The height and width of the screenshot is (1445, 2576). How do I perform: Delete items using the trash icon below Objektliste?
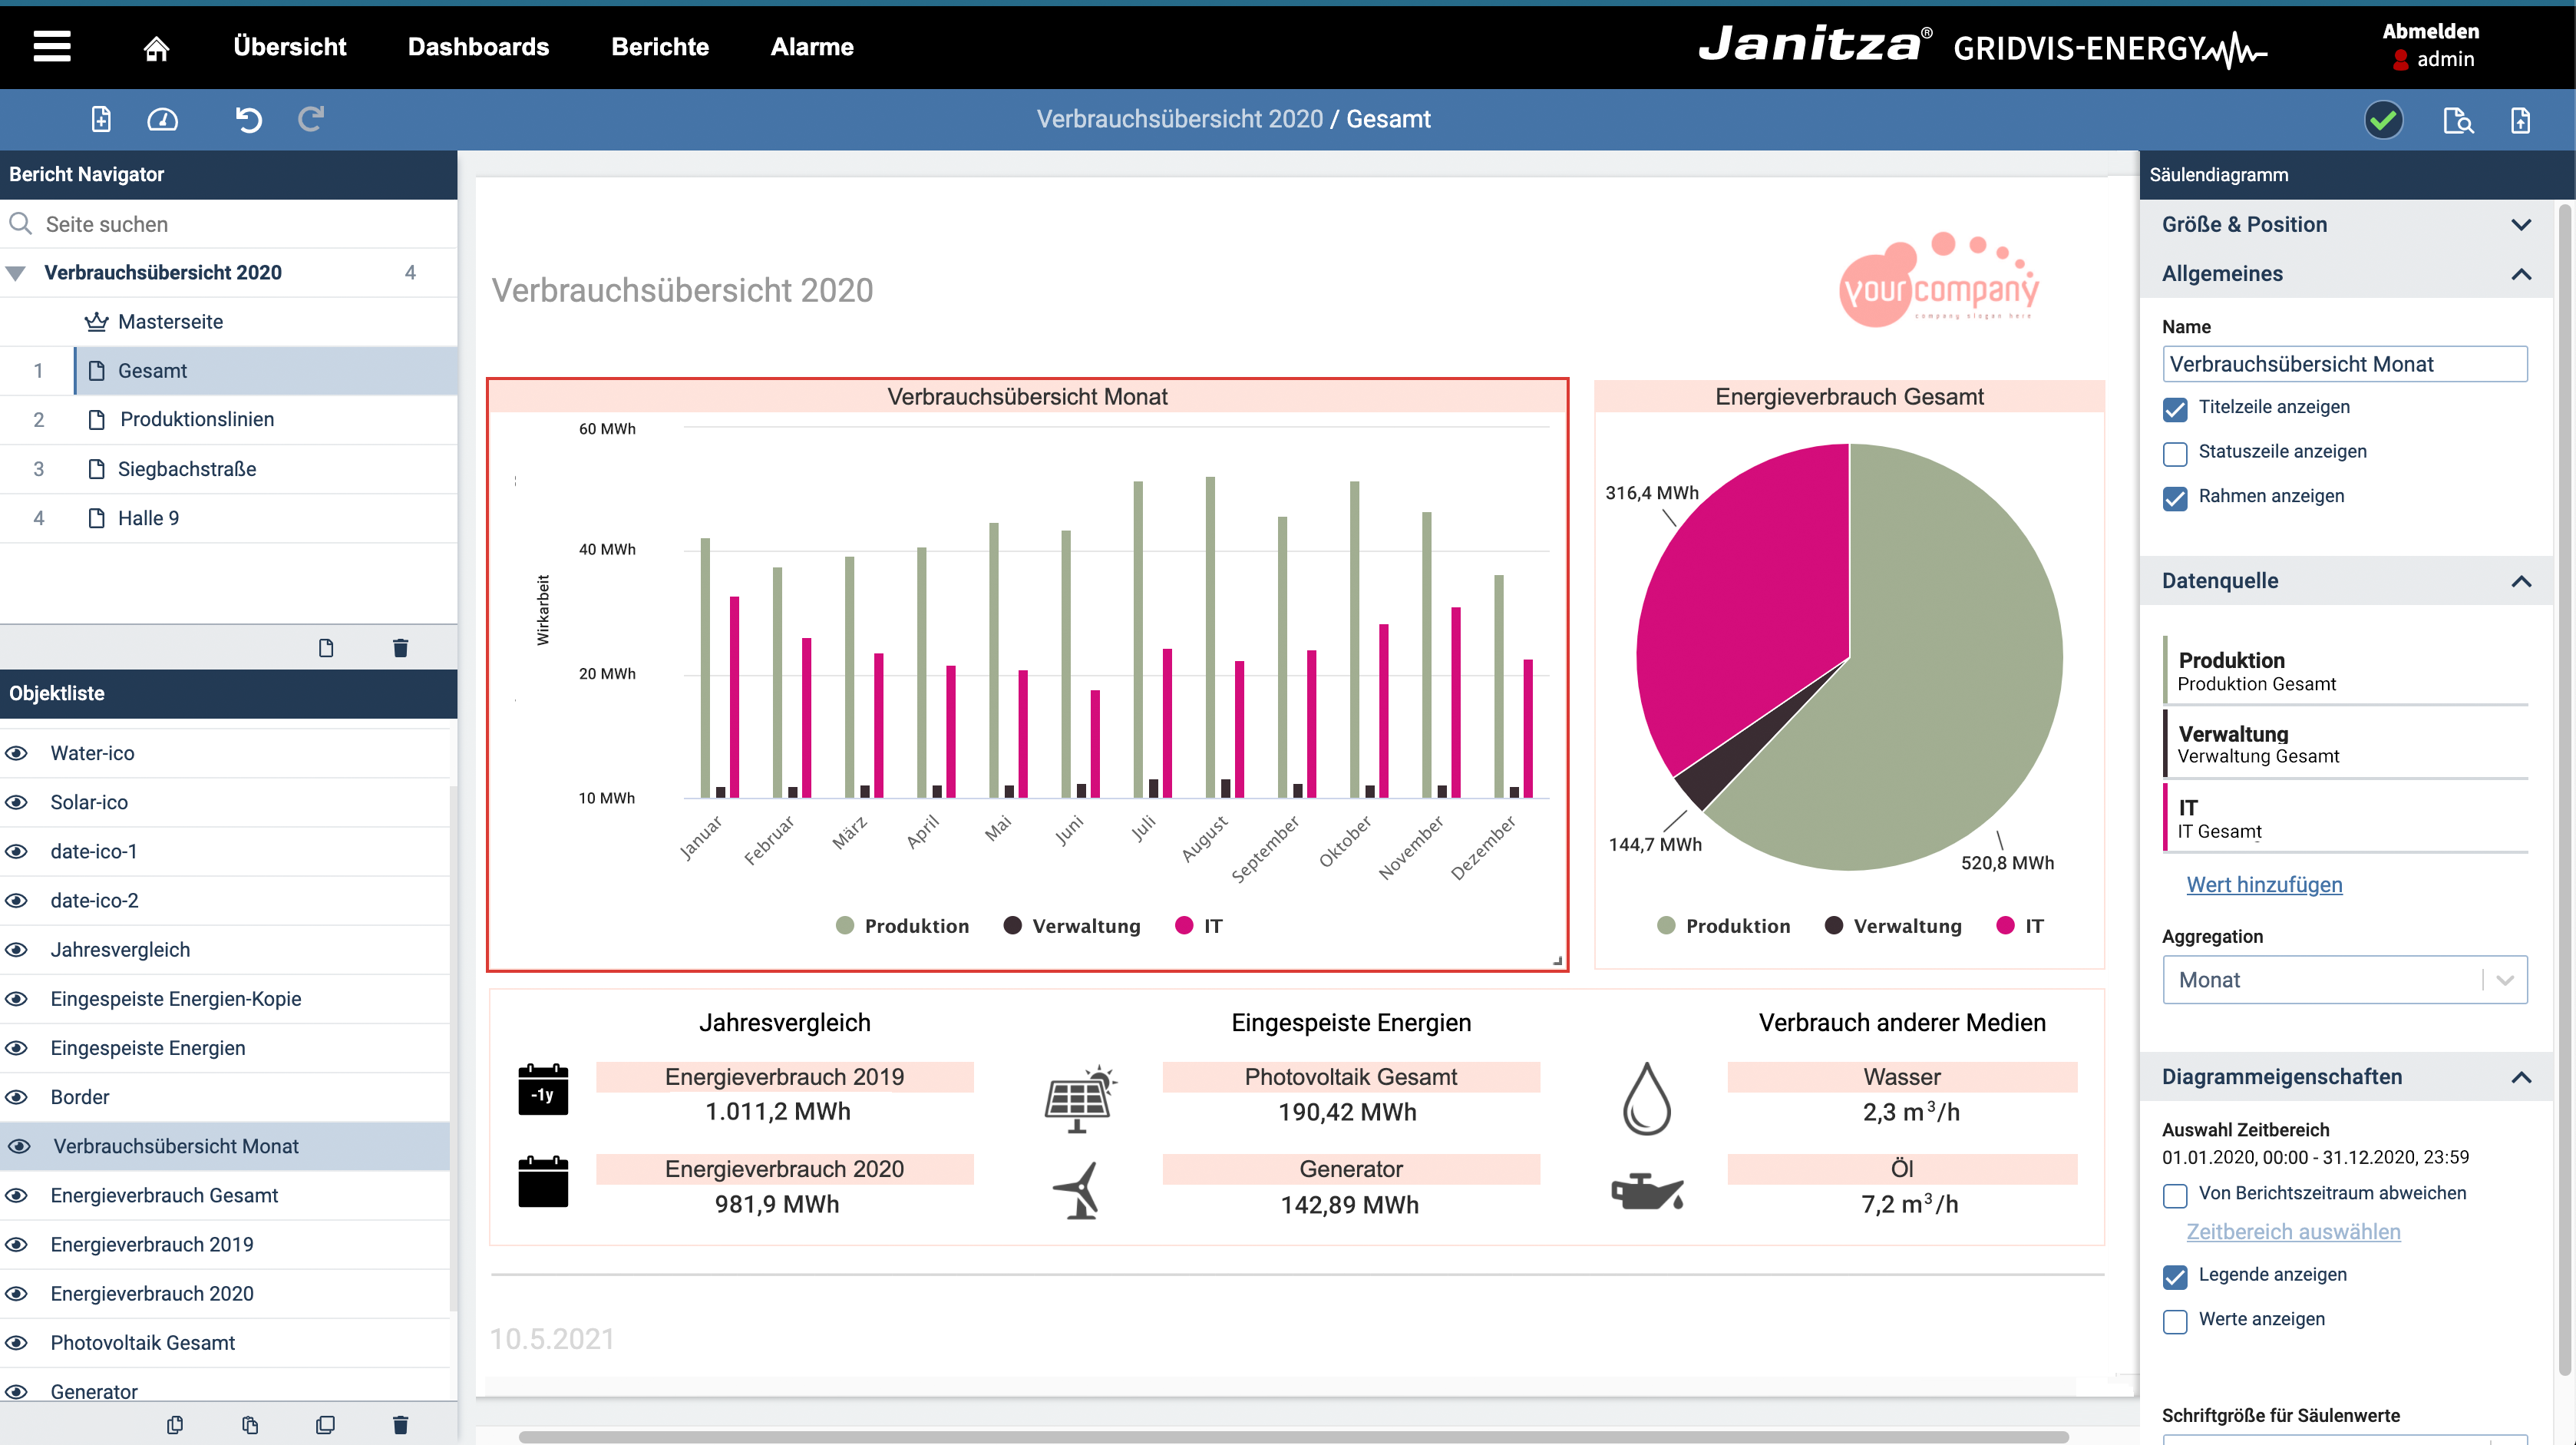pos(401,1424)
